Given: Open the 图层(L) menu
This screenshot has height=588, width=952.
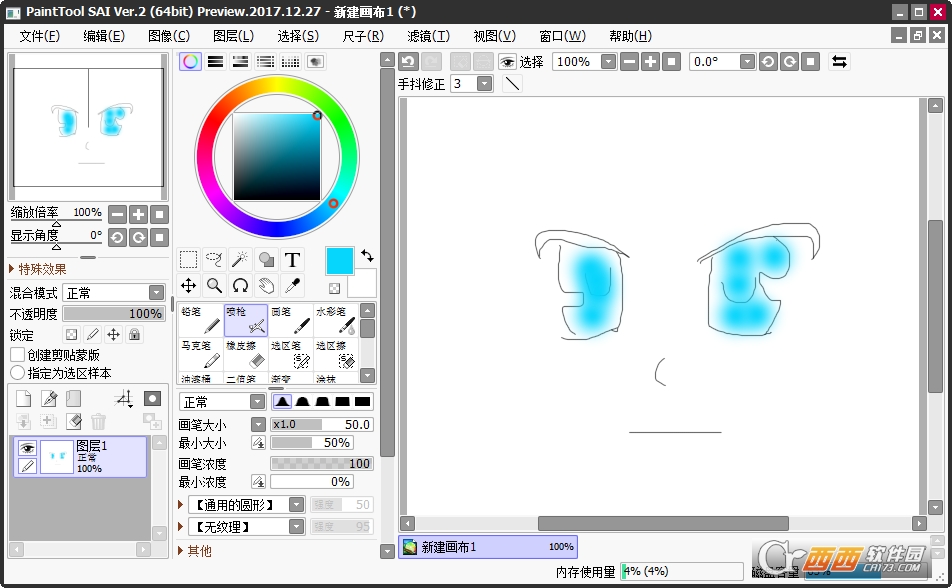Looking at the screenshot, I should 233,36.
